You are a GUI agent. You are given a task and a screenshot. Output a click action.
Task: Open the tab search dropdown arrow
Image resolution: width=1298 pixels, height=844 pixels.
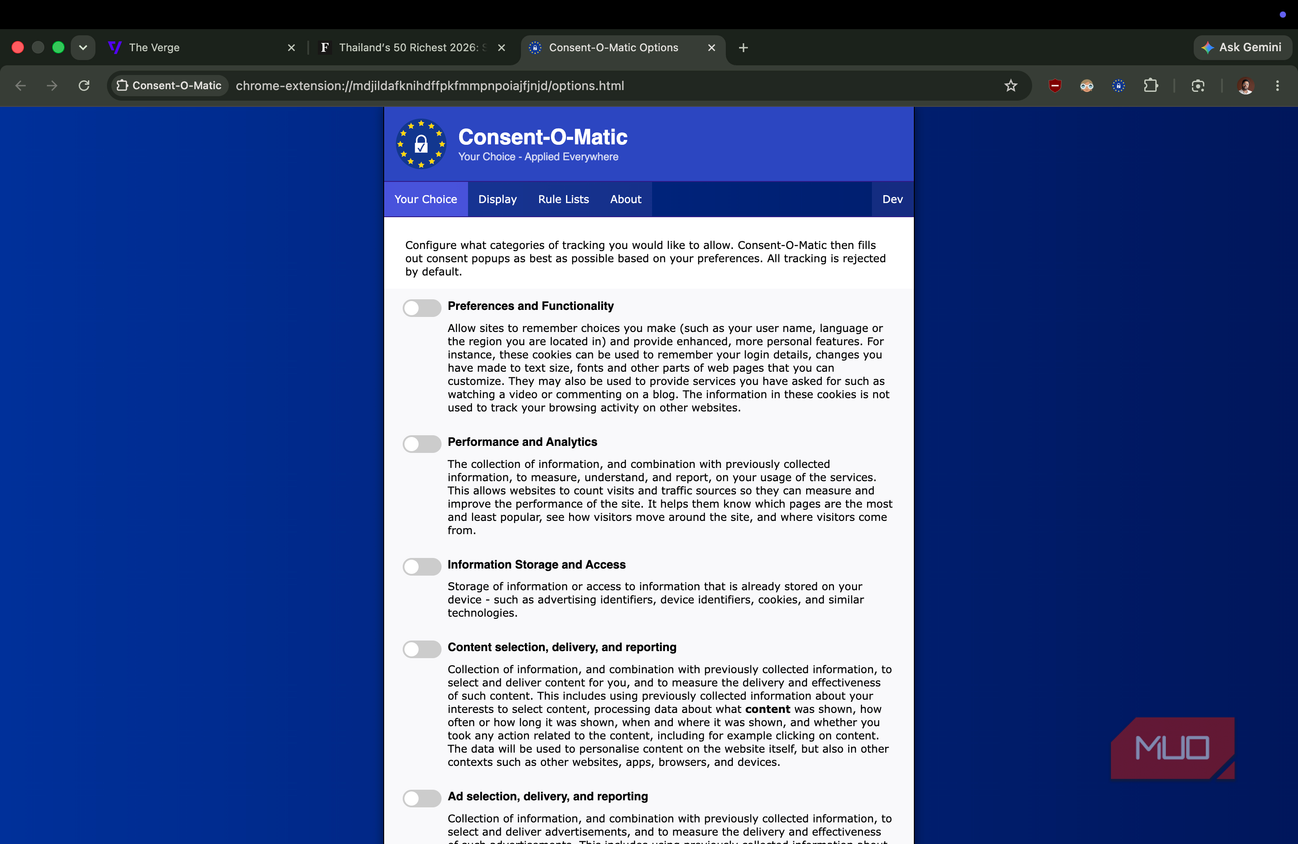coord(83,47)
